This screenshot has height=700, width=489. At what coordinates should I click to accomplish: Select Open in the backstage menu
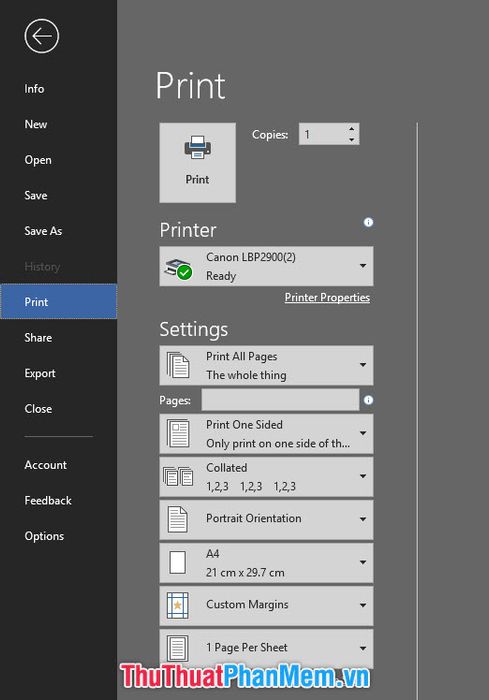pos(38,160)
